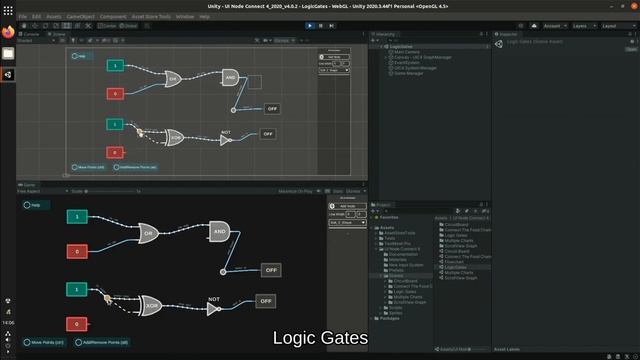The height and width of the screenshot is (360, 640).
Task: Open the Account dropdown
Action: click(x=555, y=26)
